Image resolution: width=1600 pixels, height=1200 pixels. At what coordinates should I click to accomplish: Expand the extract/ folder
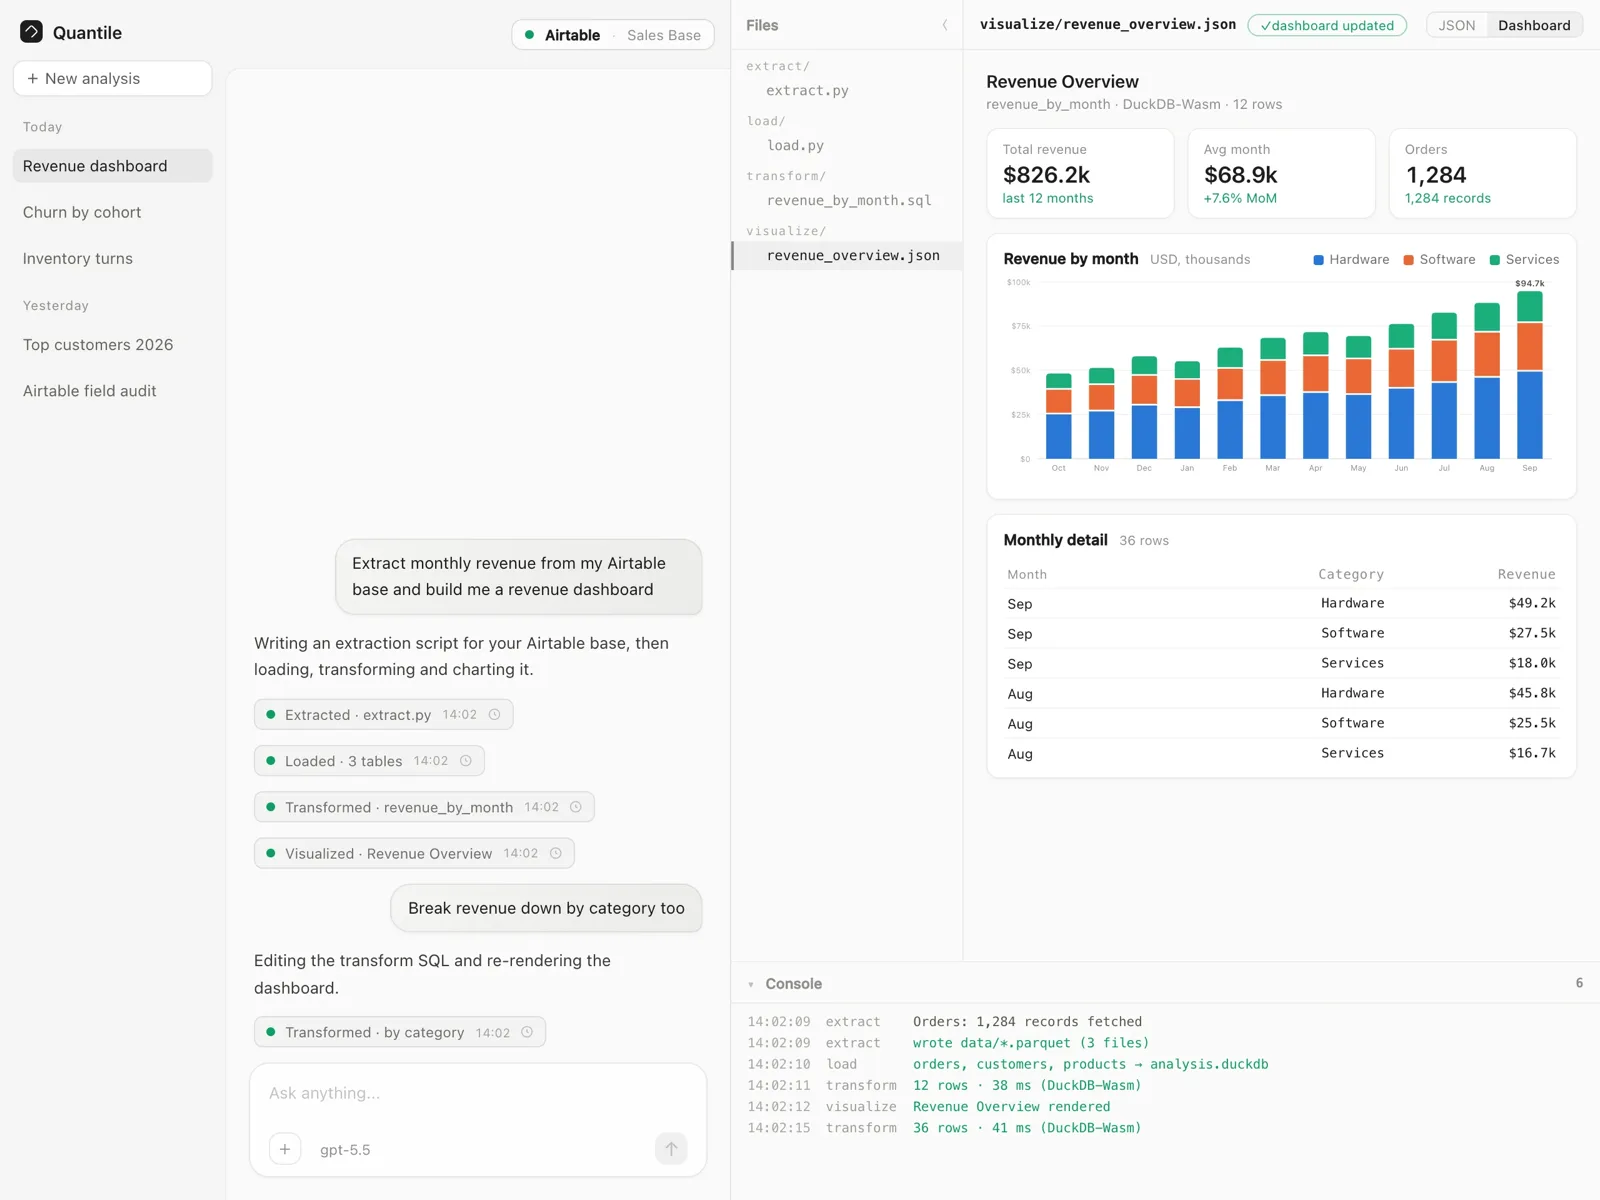[x=778, y=66]
